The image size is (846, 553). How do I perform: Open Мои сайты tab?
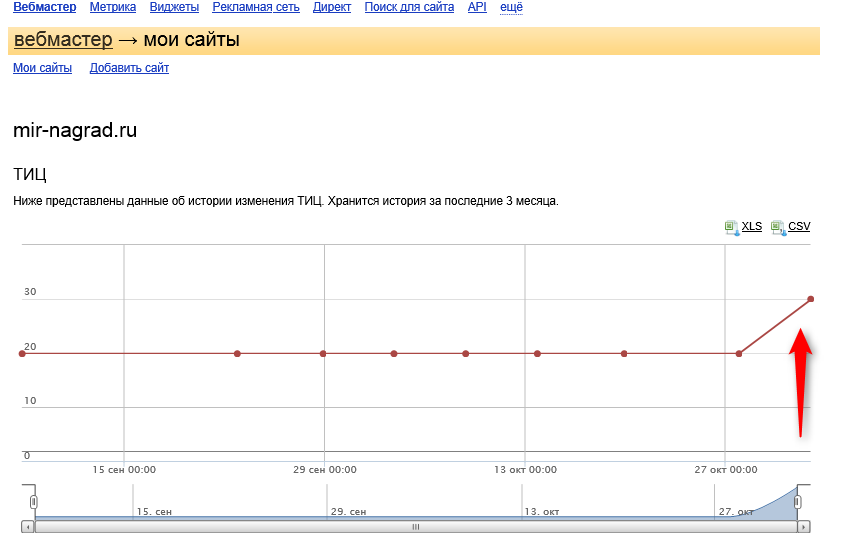tap(42, 68)
